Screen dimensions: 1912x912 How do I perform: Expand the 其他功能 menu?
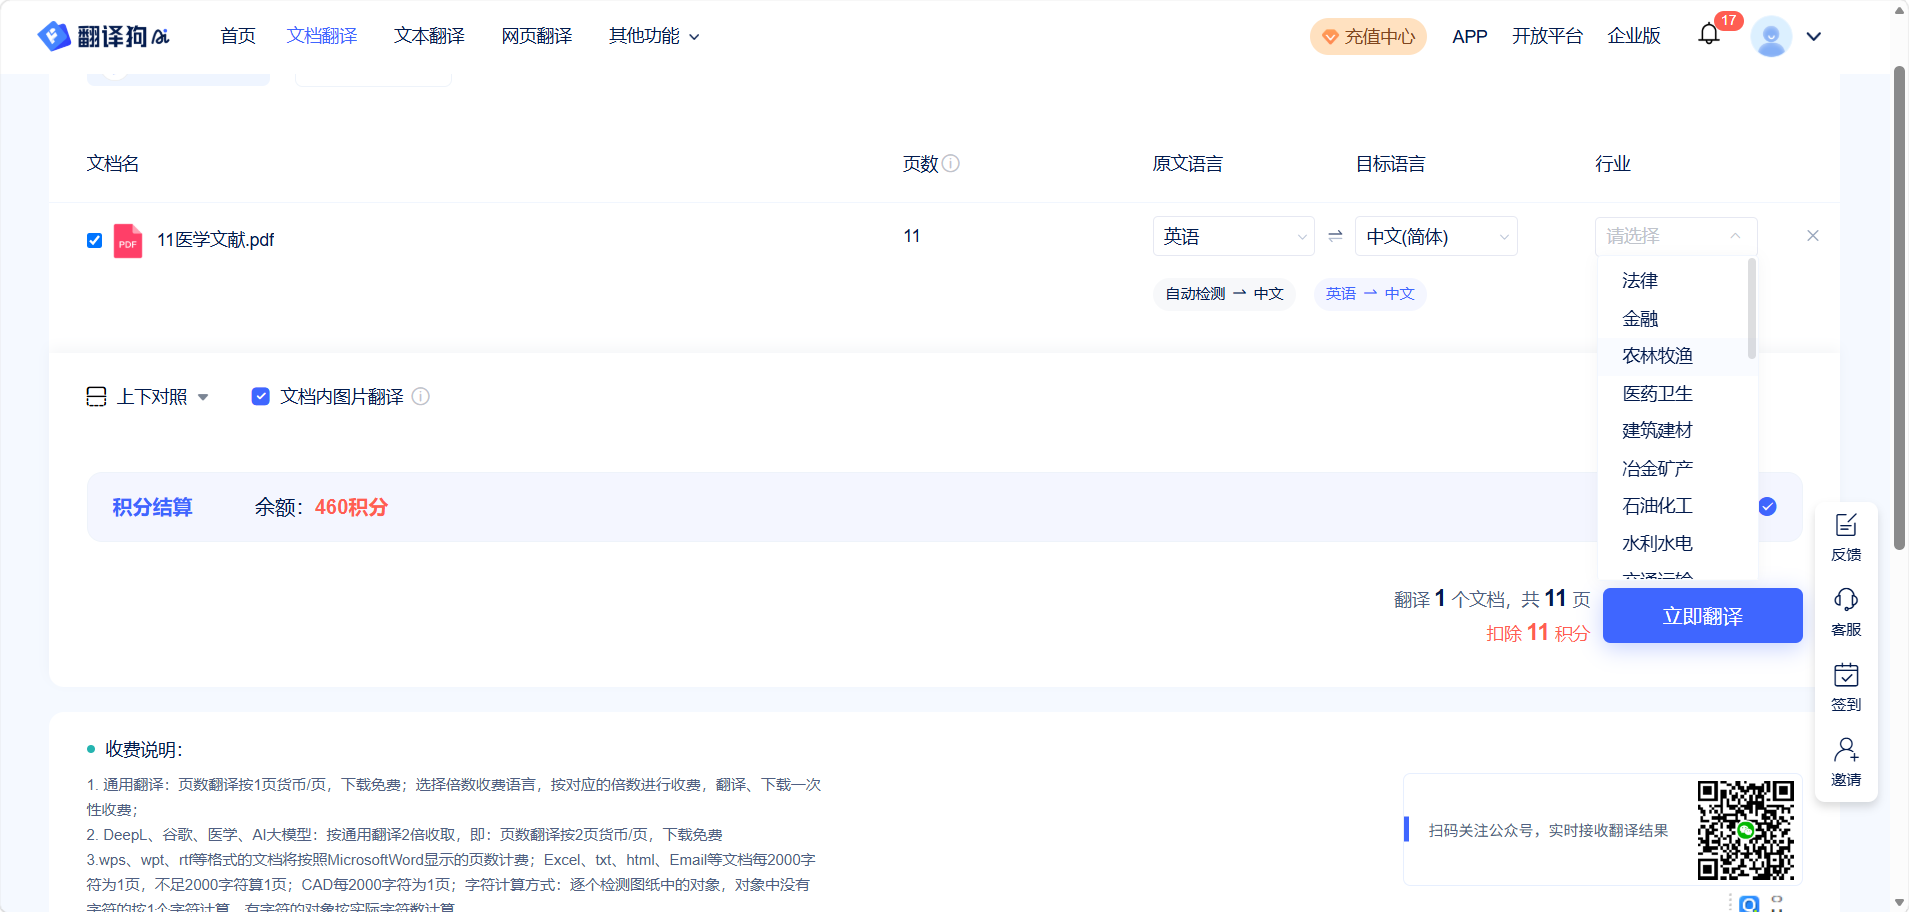tap(654, 36)
